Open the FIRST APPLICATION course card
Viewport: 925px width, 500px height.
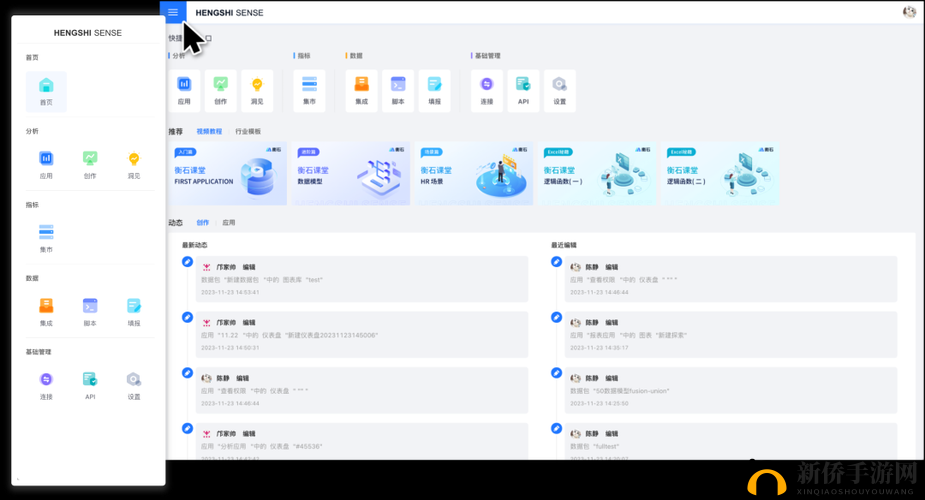pos(228,173)
